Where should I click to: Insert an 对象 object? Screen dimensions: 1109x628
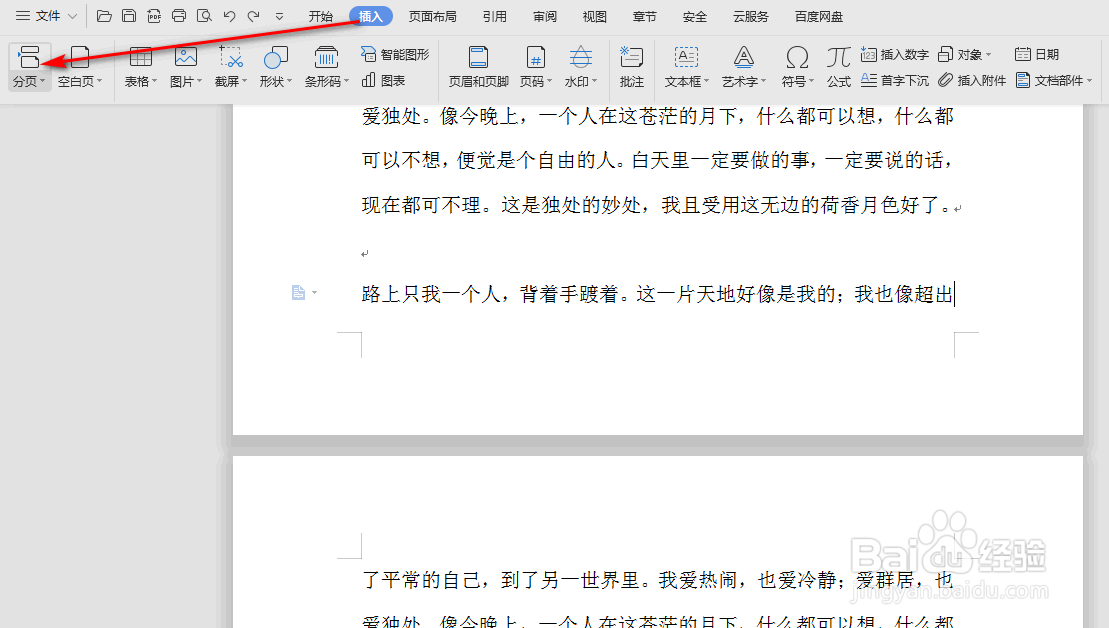[x=960, y=54]
